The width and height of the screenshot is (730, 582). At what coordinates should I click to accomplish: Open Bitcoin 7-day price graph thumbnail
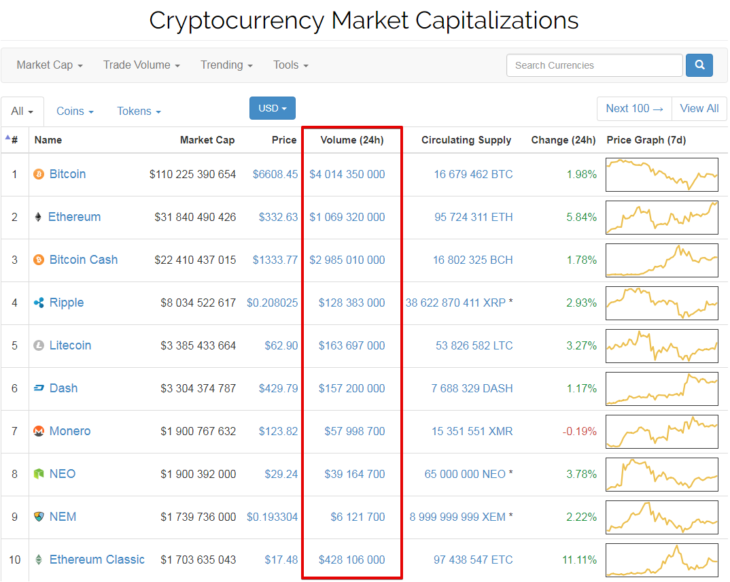tap(662, 175)
